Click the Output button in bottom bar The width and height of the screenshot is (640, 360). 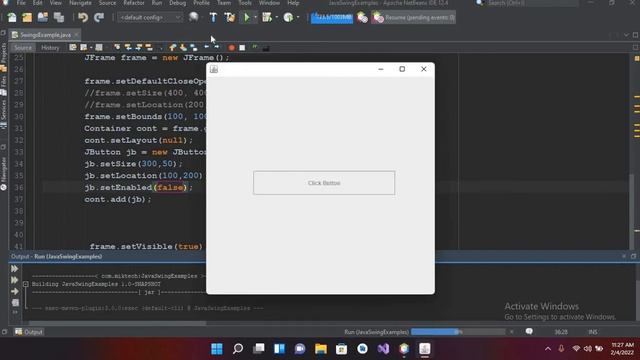click(29, 332)
